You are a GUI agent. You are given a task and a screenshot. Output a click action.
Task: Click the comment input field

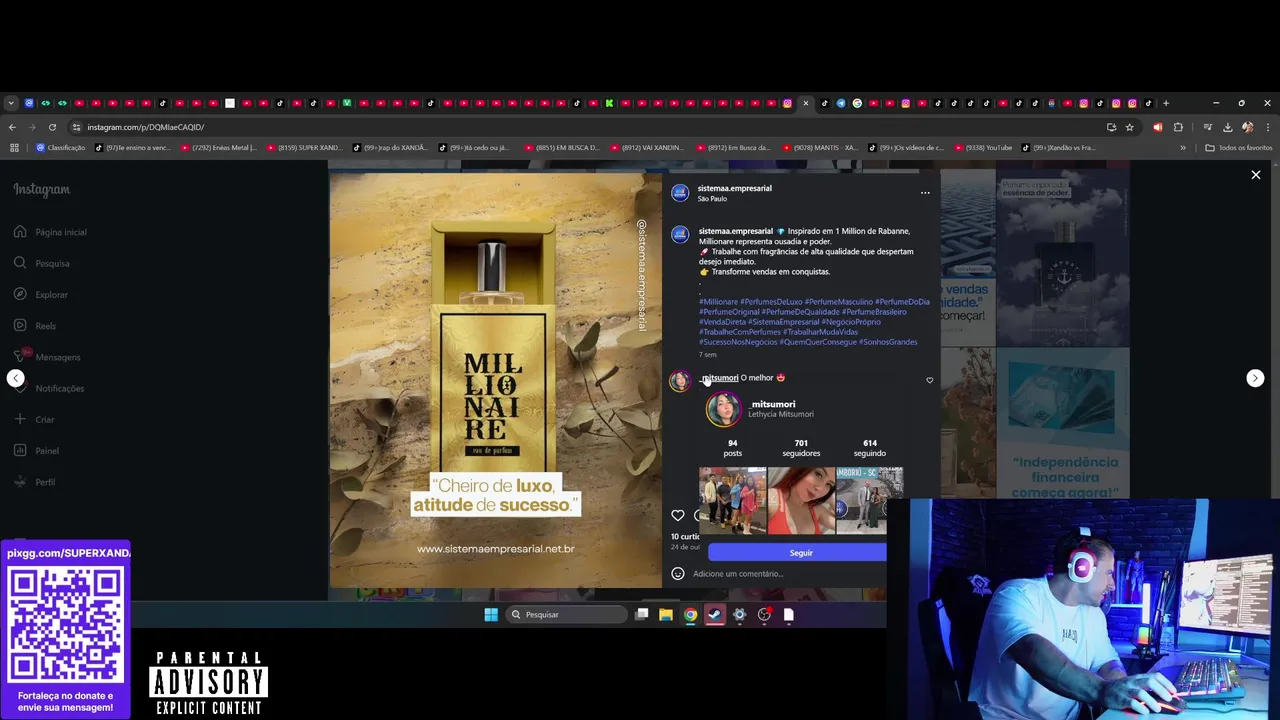pyautogui.click(x=787, y=574)
